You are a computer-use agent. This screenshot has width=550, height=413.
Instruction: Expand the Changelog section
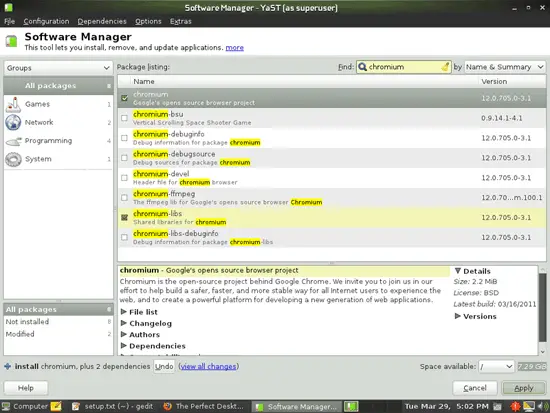(x=123, y=323)
